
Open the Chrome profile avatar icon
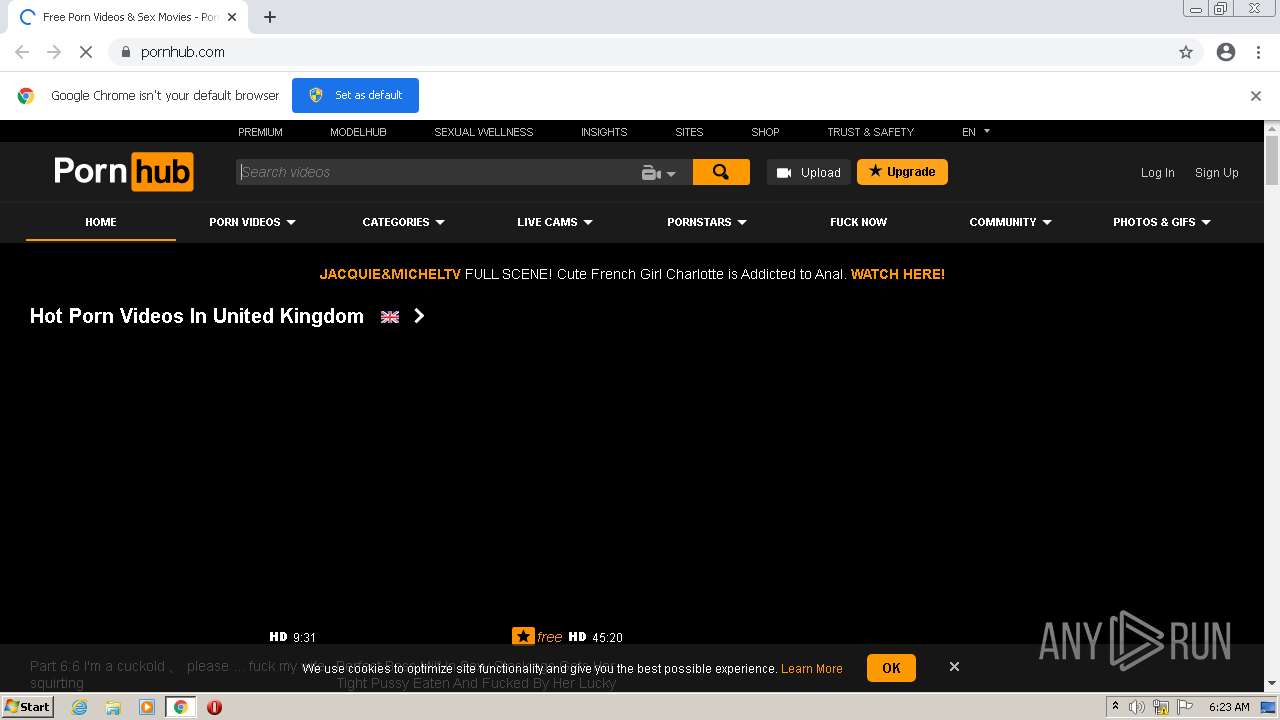click(1226, 52)
